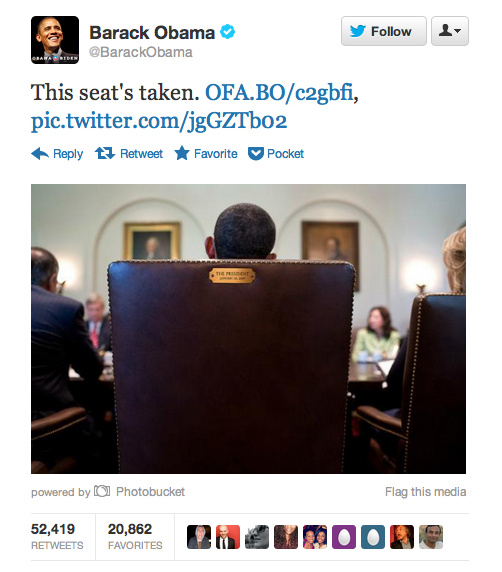Open Barack Obama's profile picture
This screenshot has height=572, width=502.
pos(55,40)
